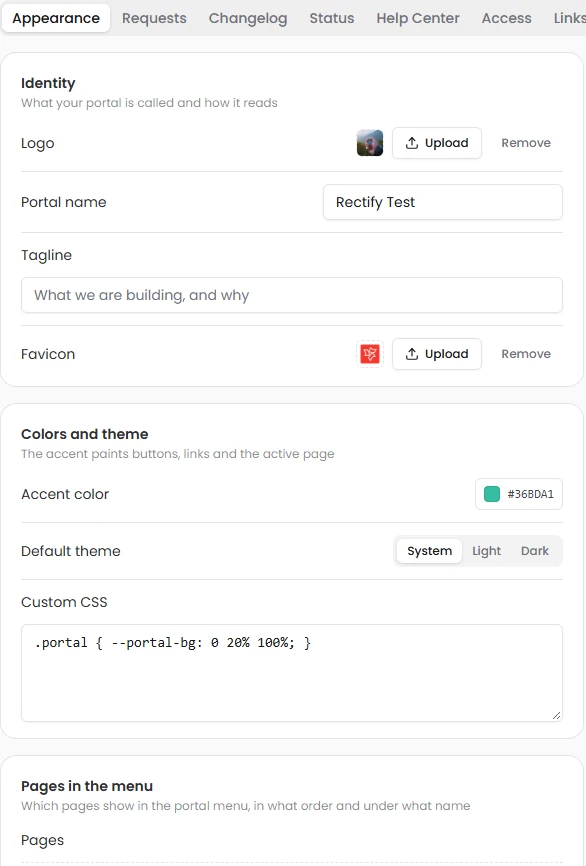Screen dimensions: 586x866
Task: Open the Access tab
Action: pos(506,18)
